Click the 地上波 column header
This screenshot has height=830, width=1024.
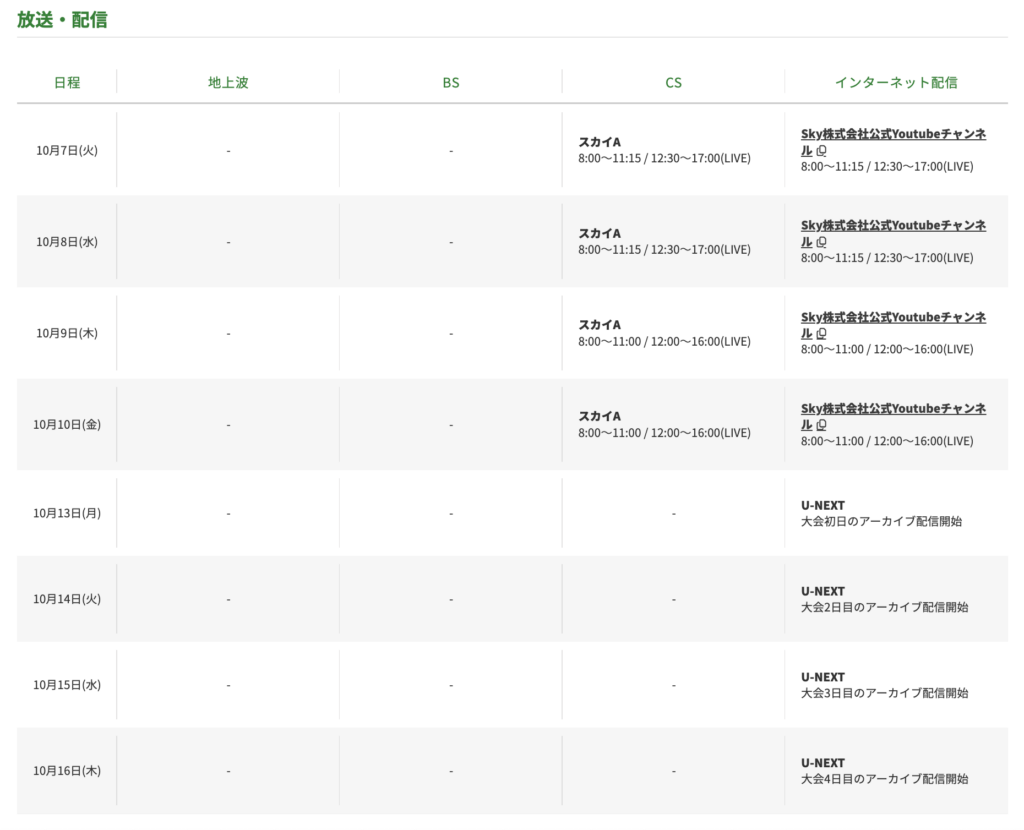(x=228, y=82)
